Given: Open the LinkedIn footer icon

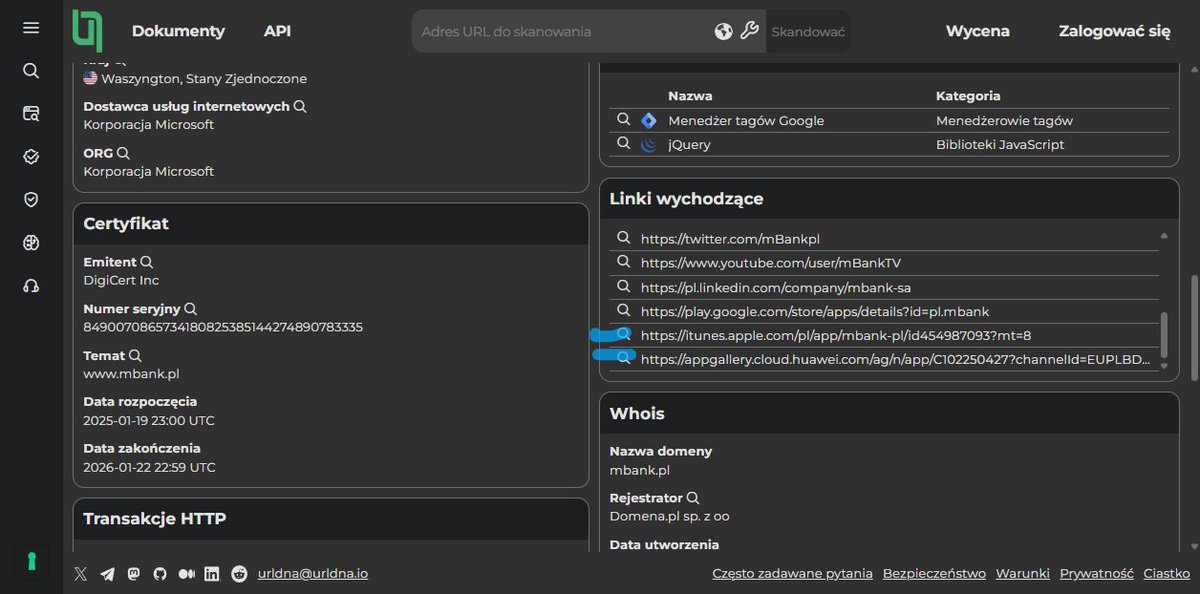Looking at the screenshot, I should pos(212,574).
